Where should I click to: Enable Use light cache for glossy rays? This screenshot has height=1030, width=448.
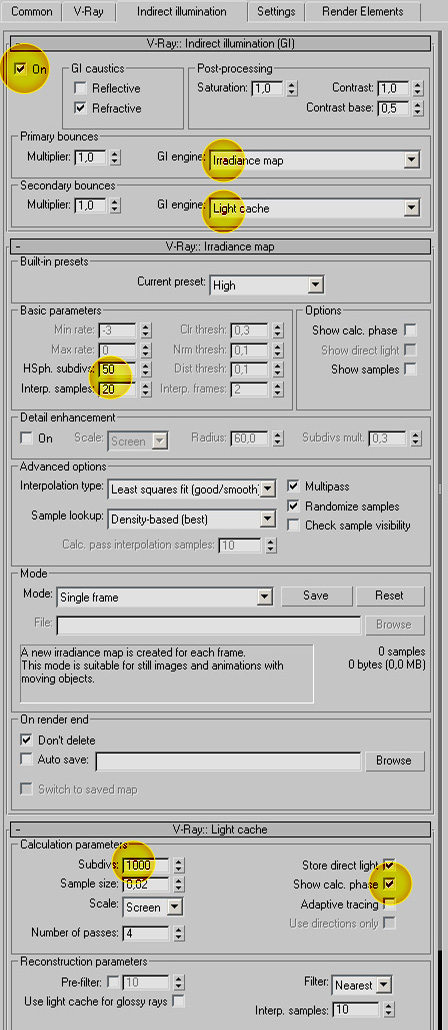point(177,1002)
